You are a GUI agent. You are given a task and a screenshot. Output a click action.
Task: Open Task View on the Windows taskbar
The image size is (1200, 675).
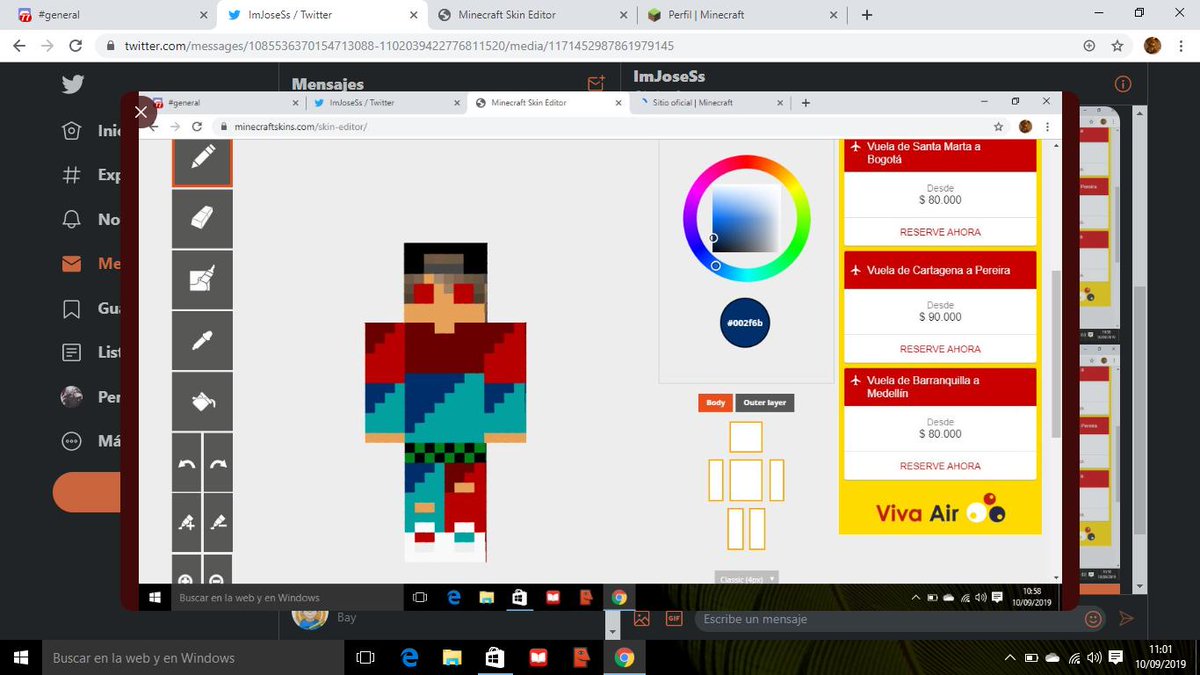coord(366,658)
